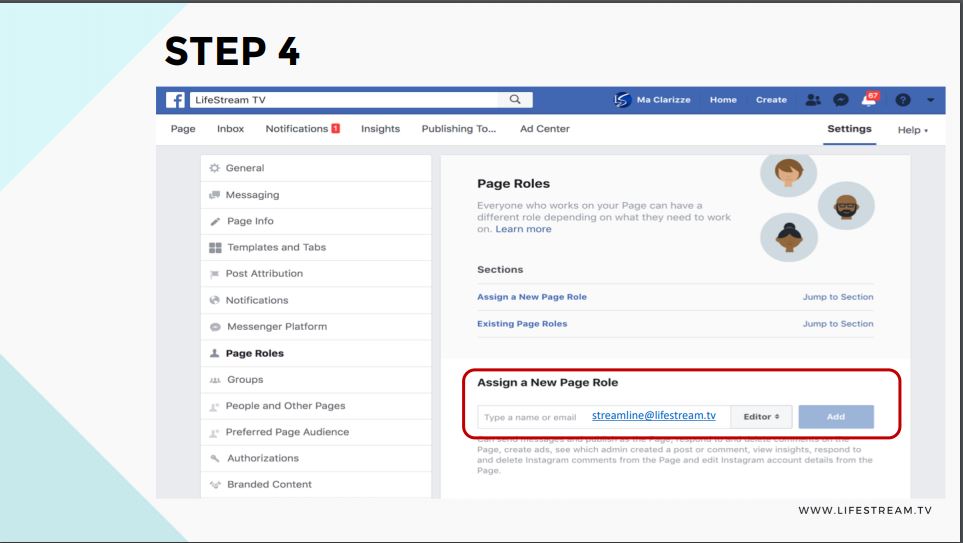Screen dimensions: 963x543
Task: Open the Inbox tab
Action: click(230, 129)
